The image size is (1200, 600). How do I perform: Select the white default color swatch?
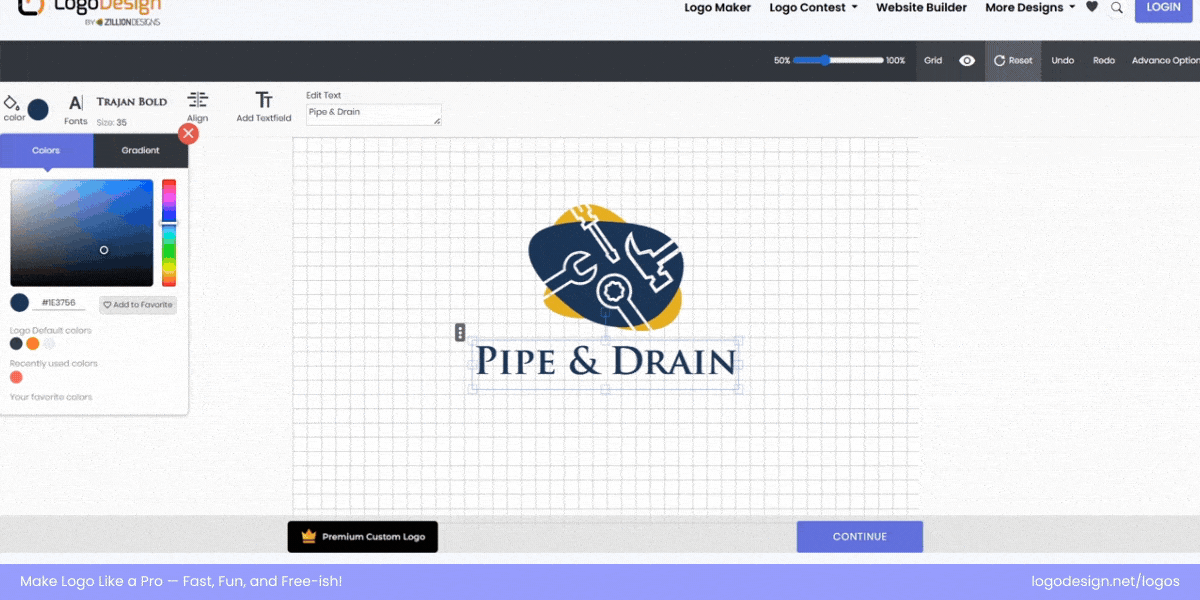(x=49, y=344)
